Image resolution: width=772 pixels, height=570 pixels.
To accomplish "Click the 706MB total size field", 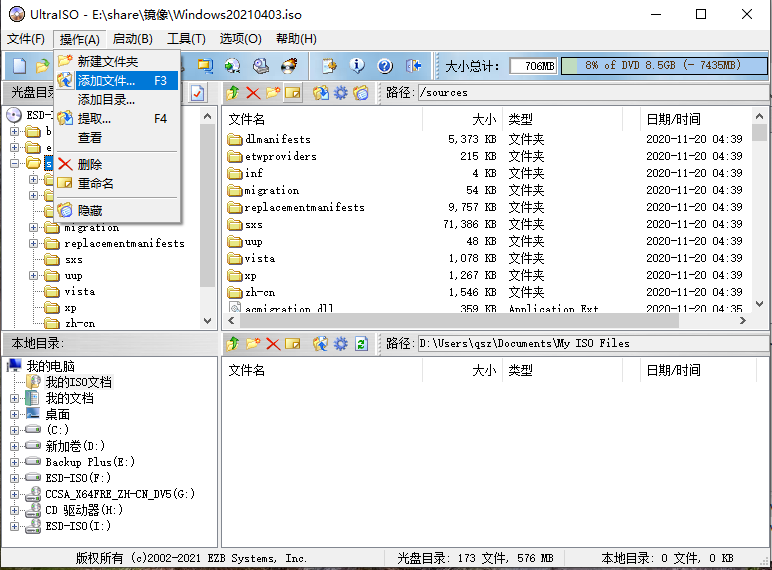I will click(x=533, y=65).
